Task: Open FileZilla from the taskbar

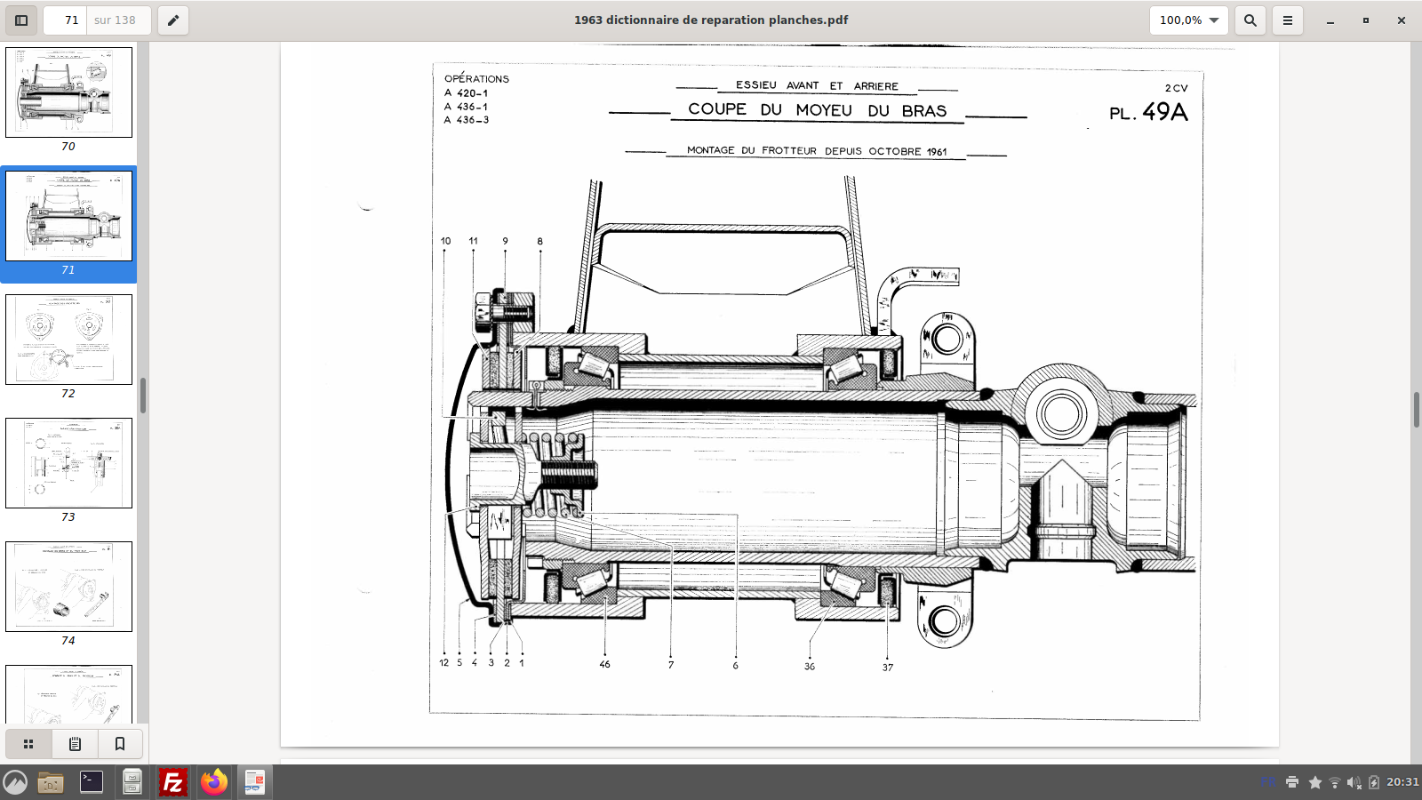Action: coord(173,782)
